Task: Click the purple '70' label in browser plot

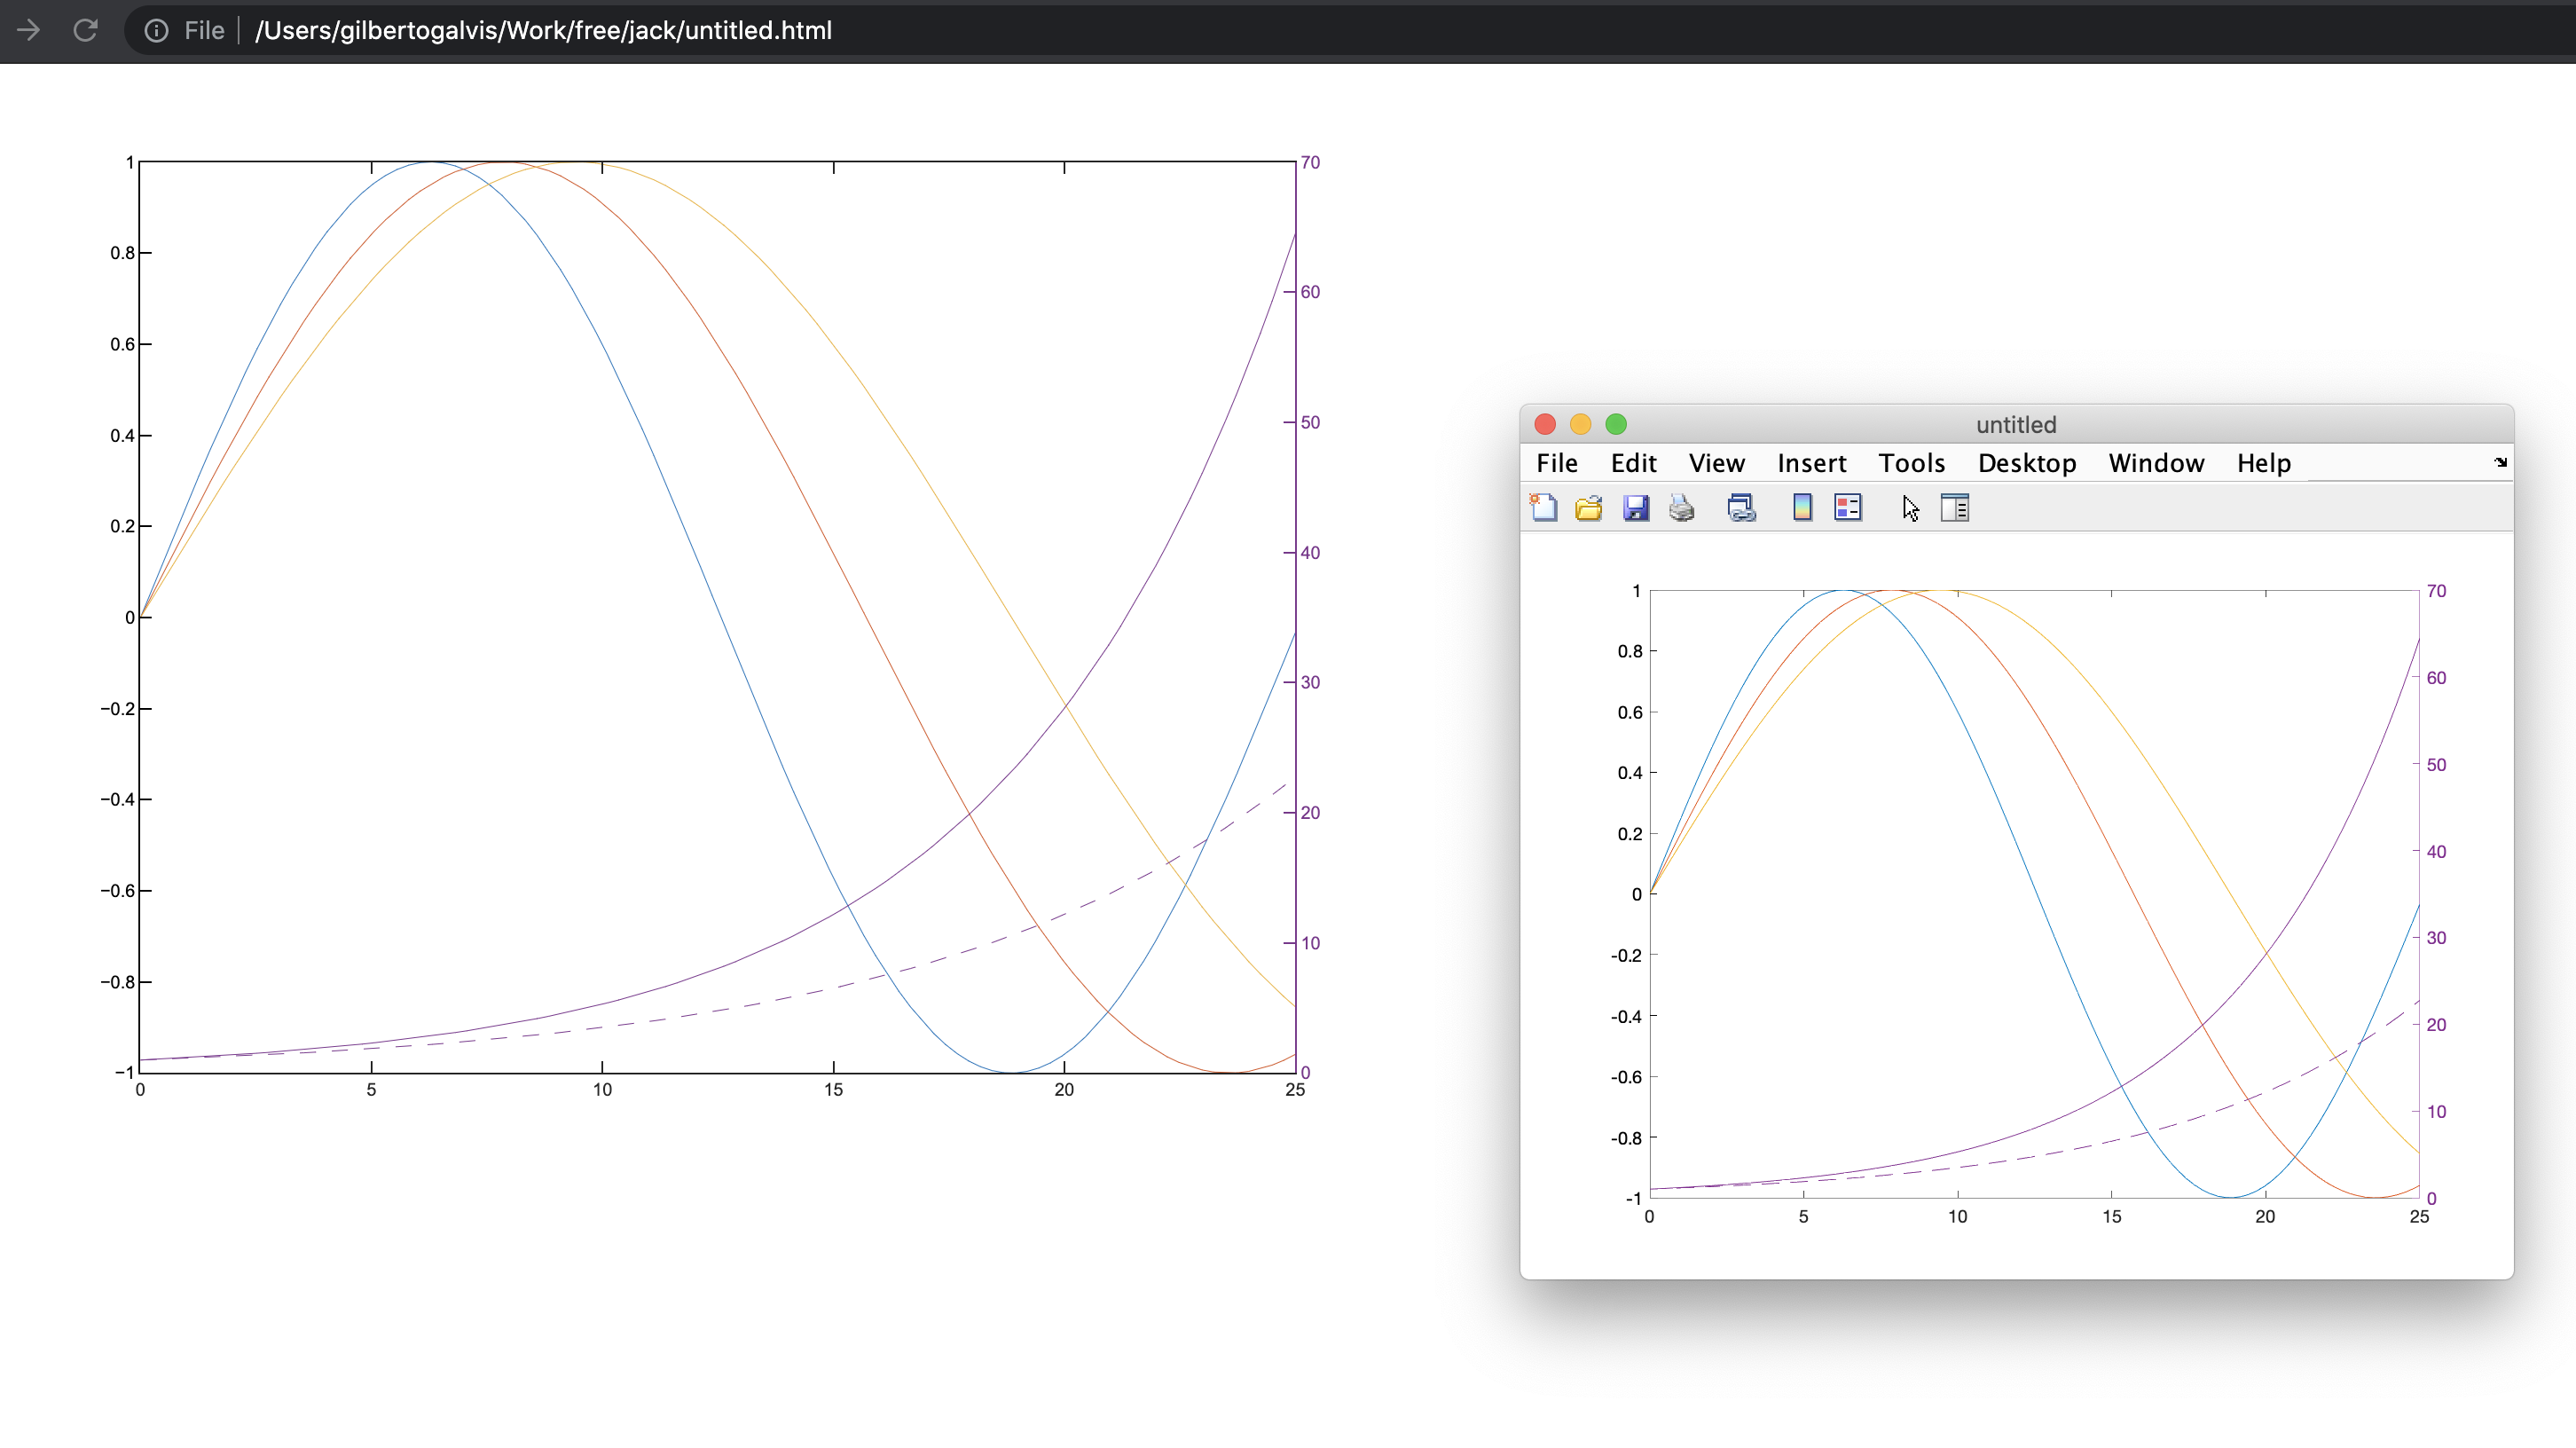Action: [1310, 162]
